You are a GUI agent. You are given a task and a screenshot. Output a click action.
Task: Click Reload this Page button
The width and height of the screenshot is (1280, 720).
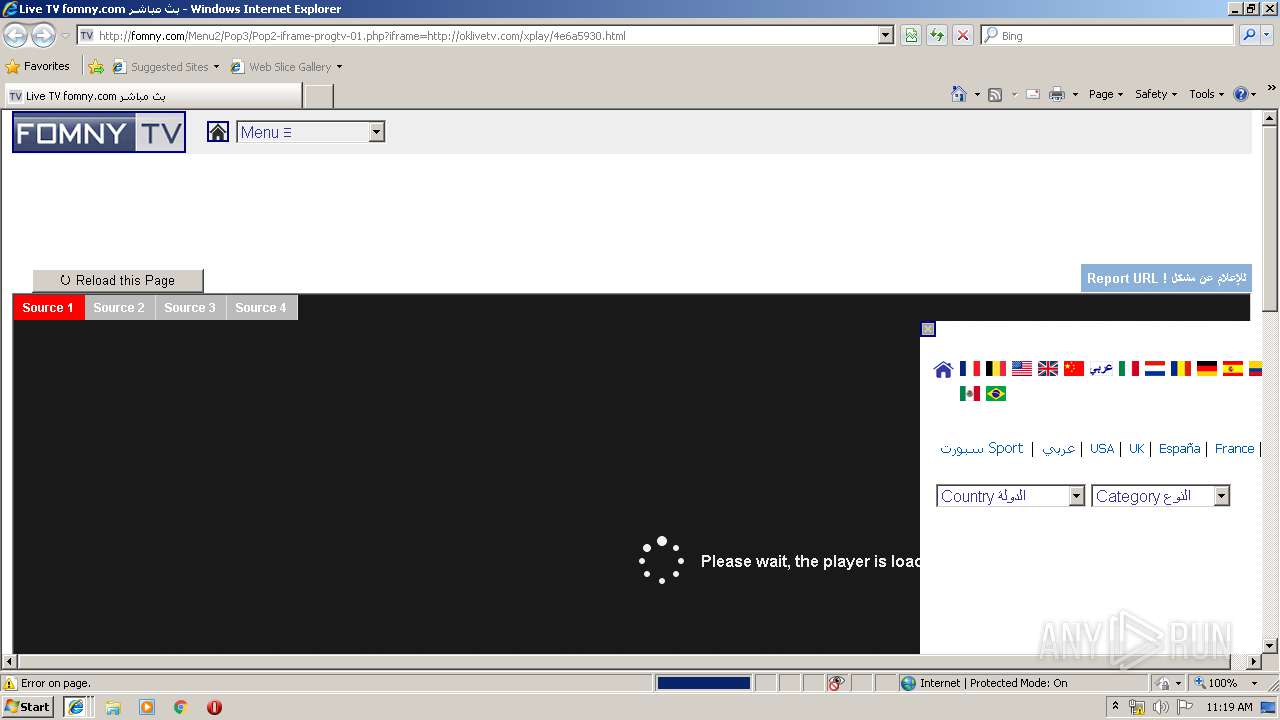(x=118, y=281)
